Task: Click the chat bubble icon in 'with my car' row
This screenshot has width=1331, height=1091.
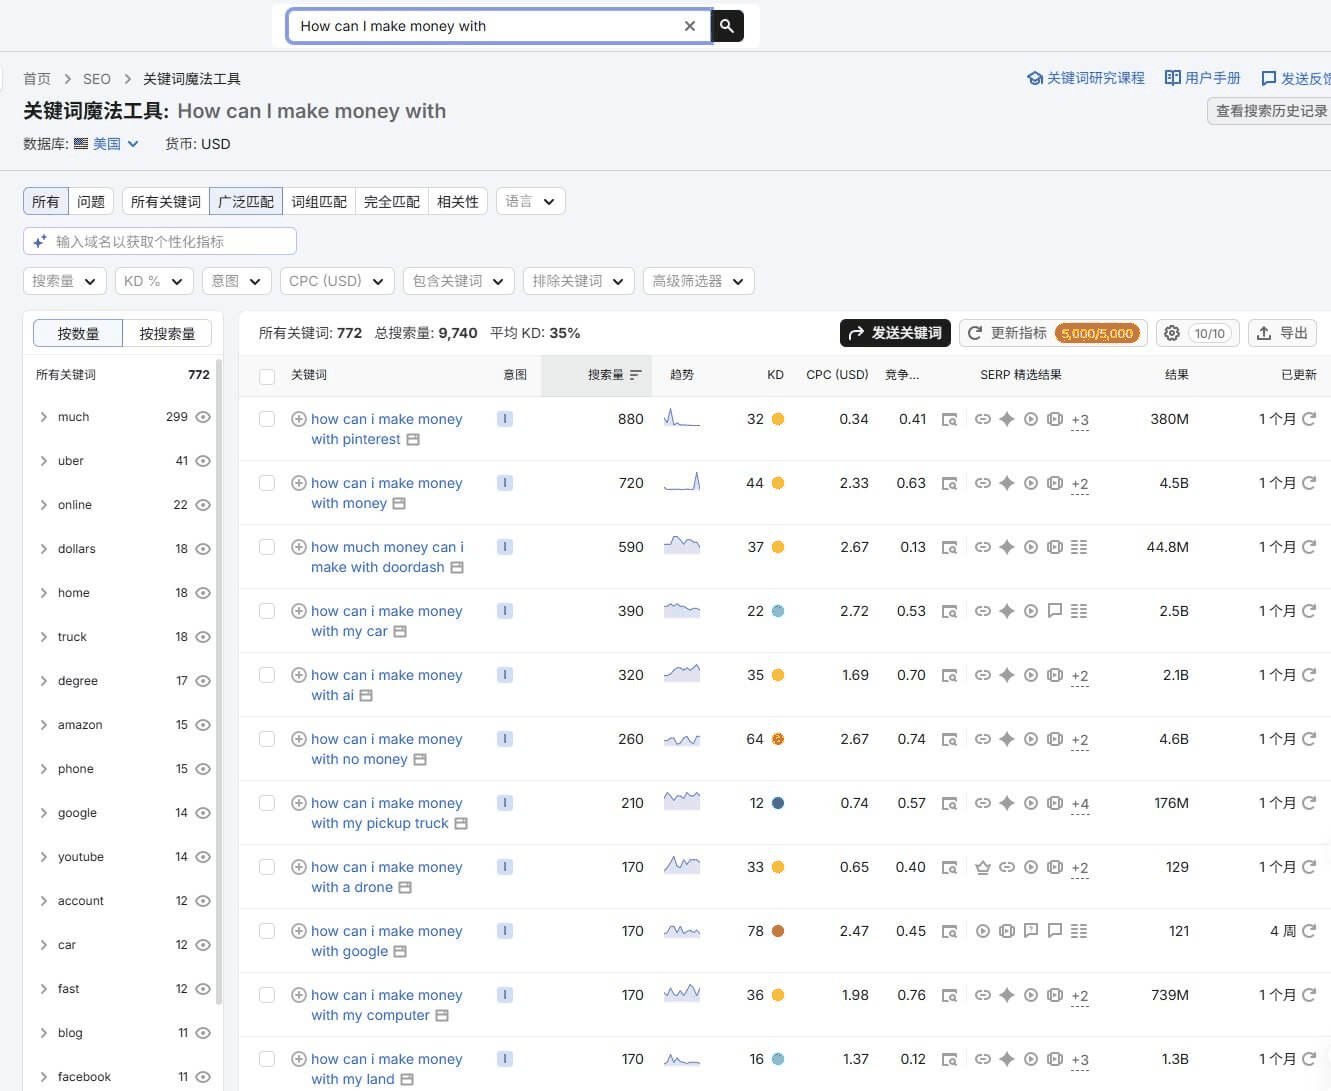Action: click(x=1055, y=611)
